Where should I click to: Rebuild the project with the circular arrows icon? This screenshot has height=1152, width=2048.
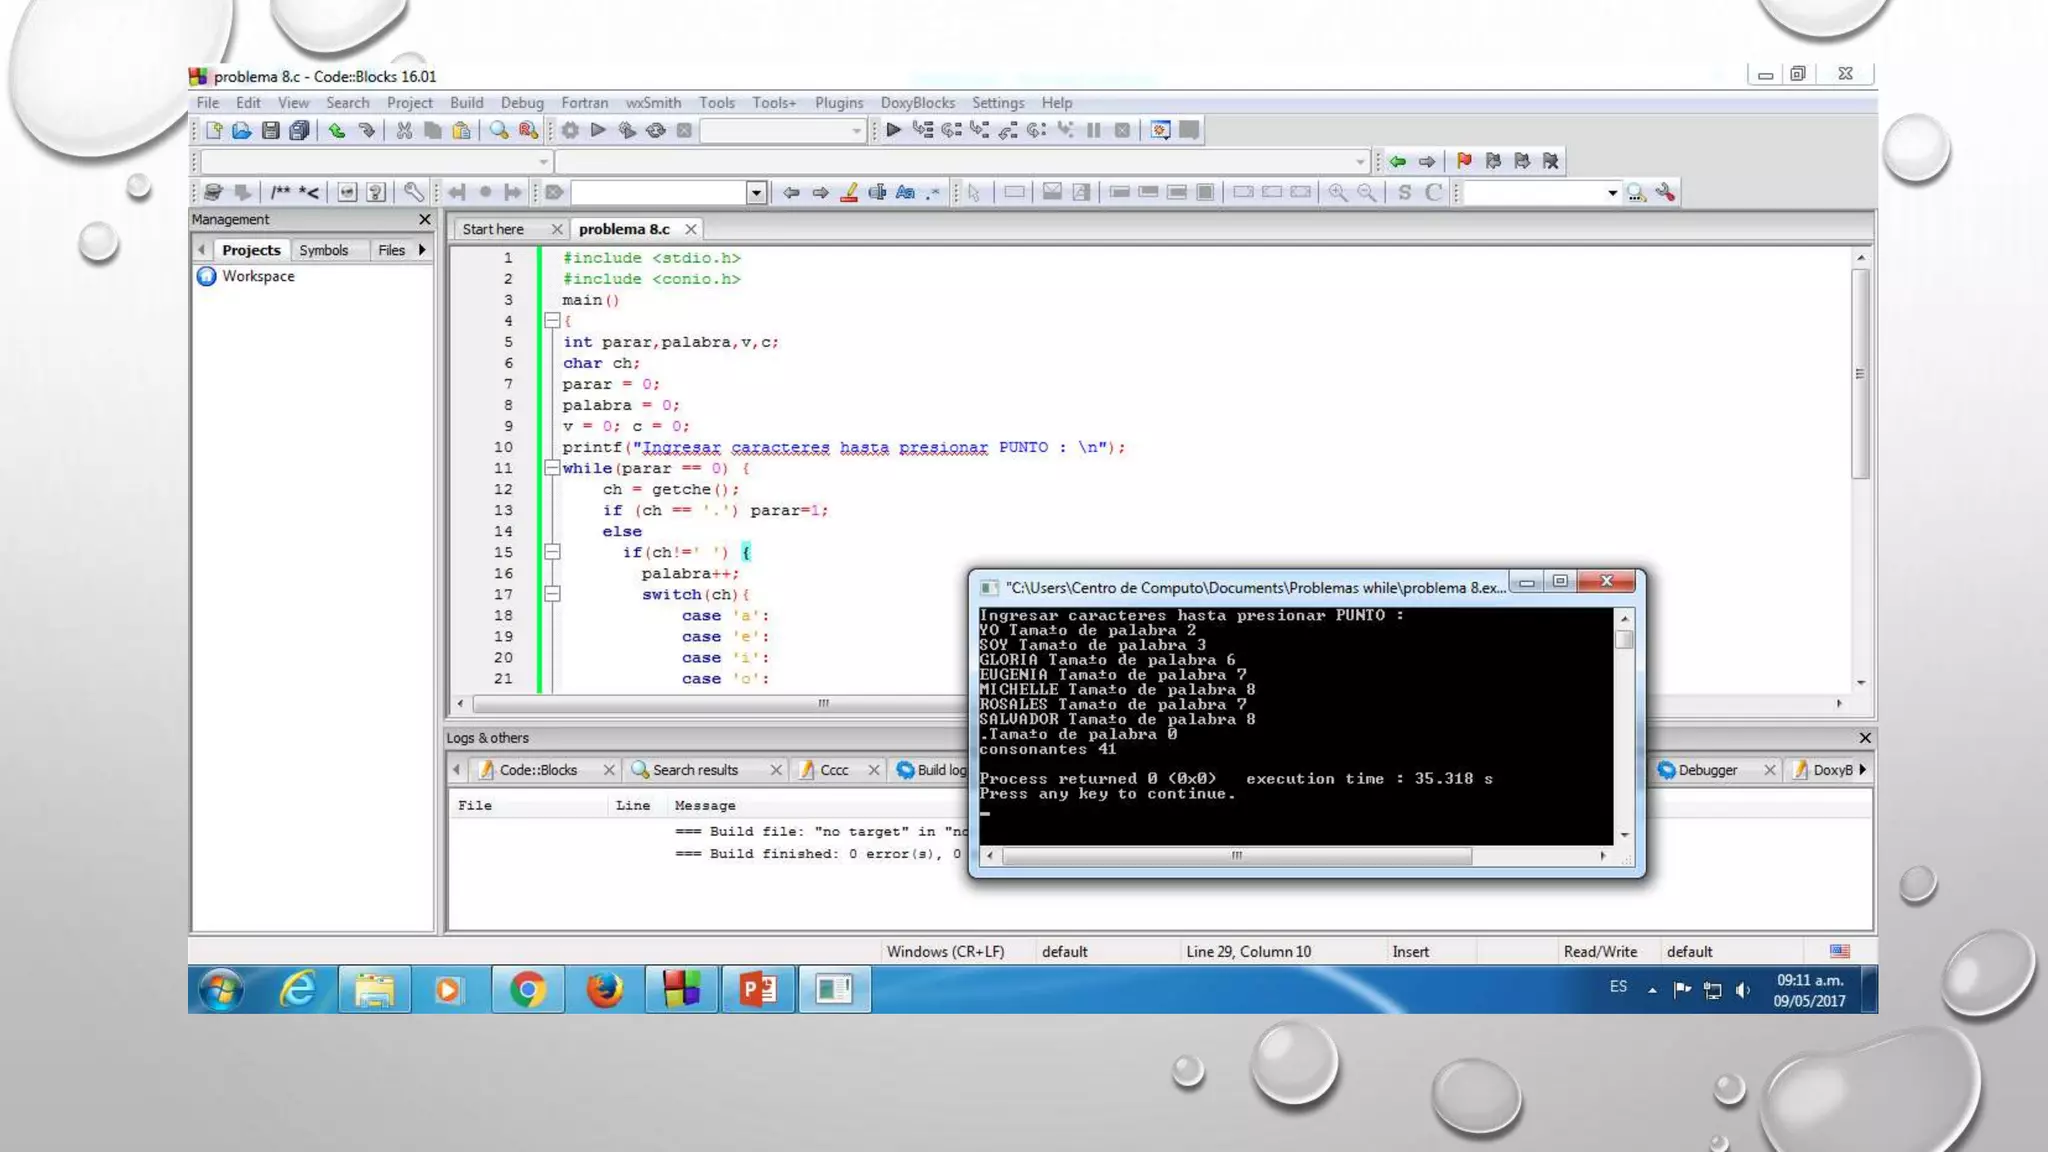(656, 130)
